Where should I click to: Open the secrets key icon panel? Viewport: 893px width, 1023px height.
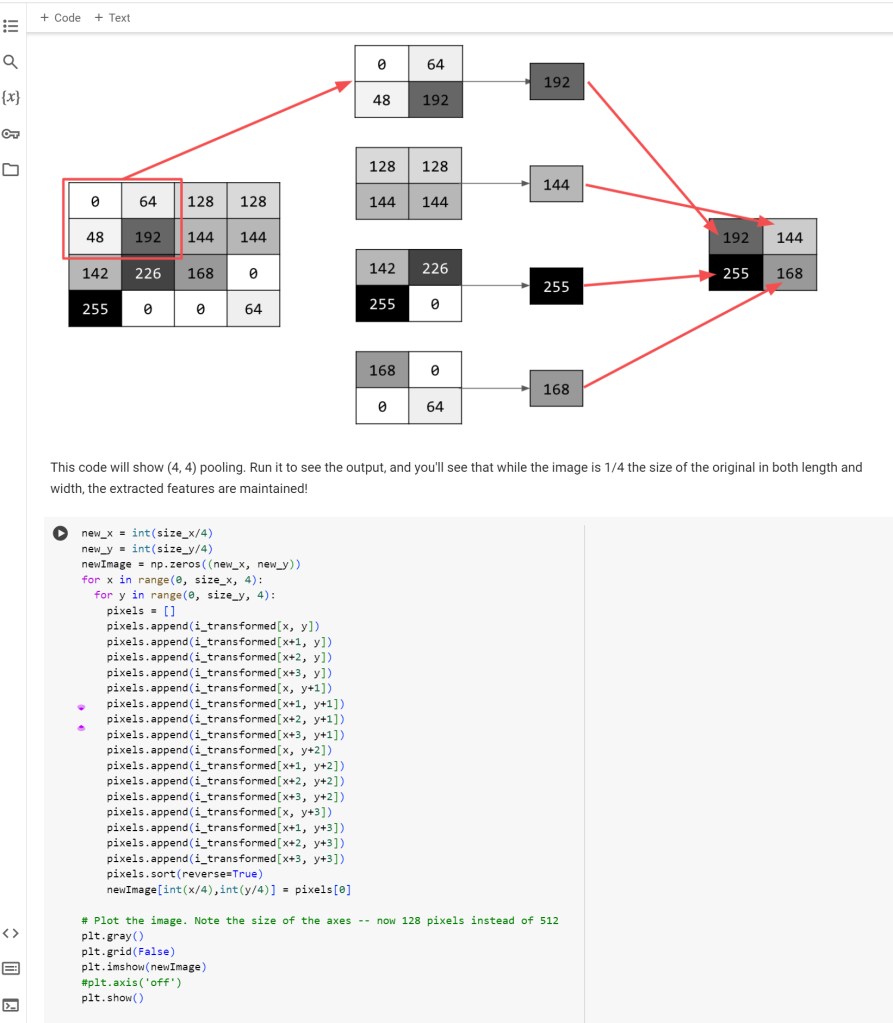click(x=11, y=133)
